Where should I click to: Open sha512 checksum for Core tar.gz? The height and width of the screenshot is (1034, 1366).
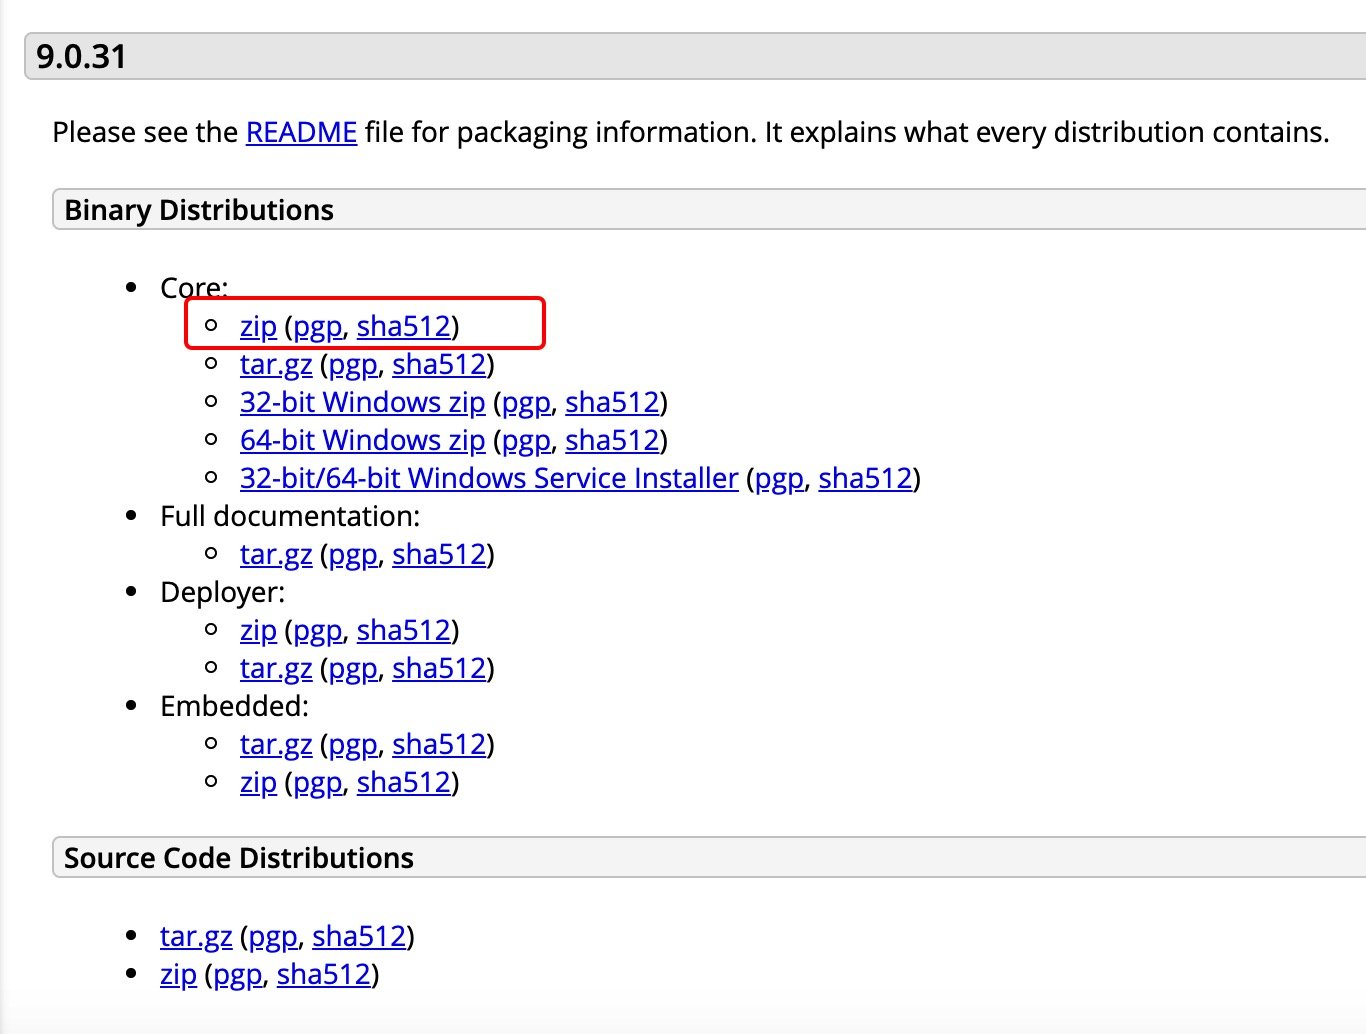point(439,364)
